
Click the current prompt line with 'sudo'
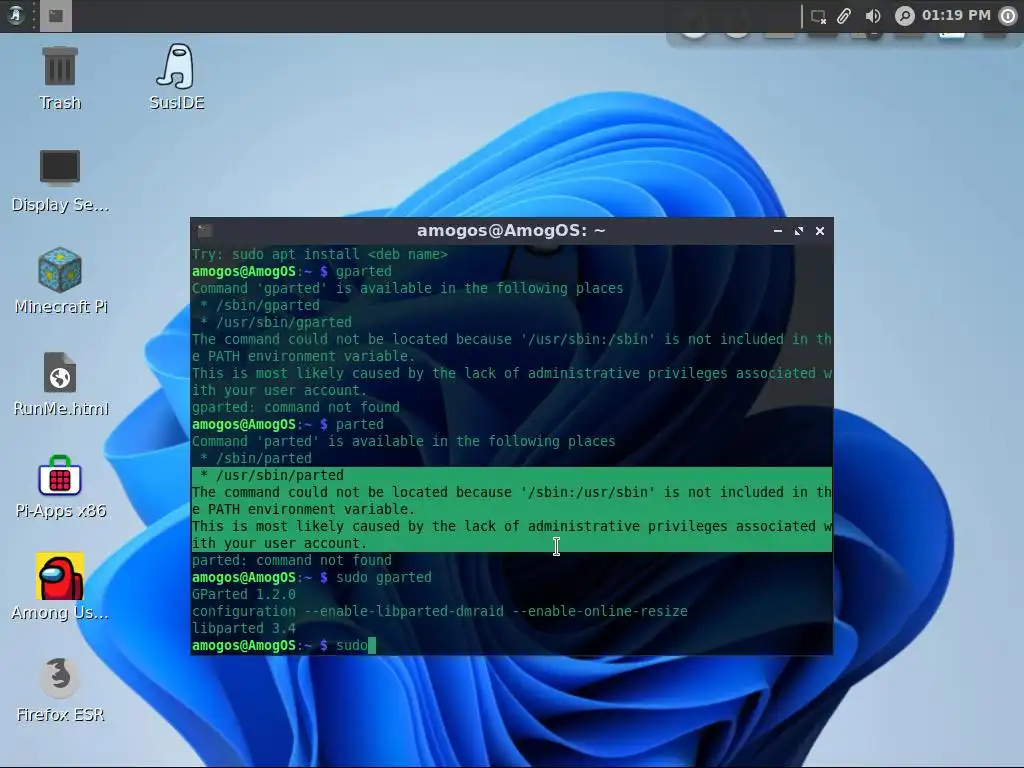click(x=283, y=645)
